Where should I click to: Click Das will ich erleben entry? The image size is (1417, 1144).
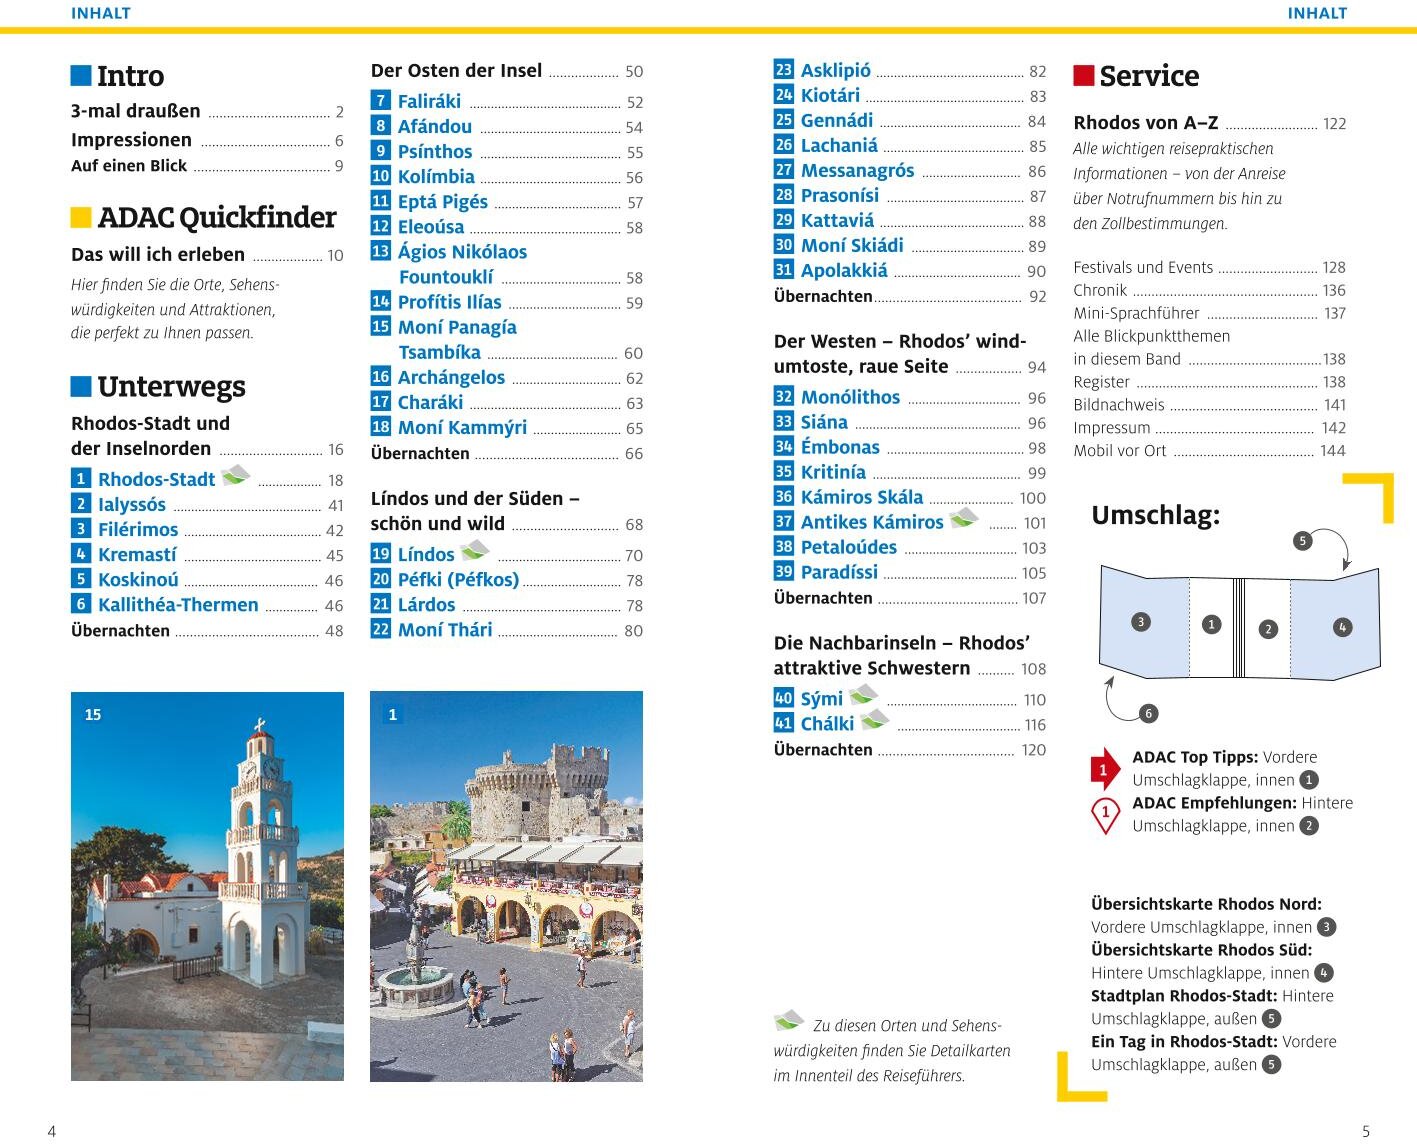(207, 255)
